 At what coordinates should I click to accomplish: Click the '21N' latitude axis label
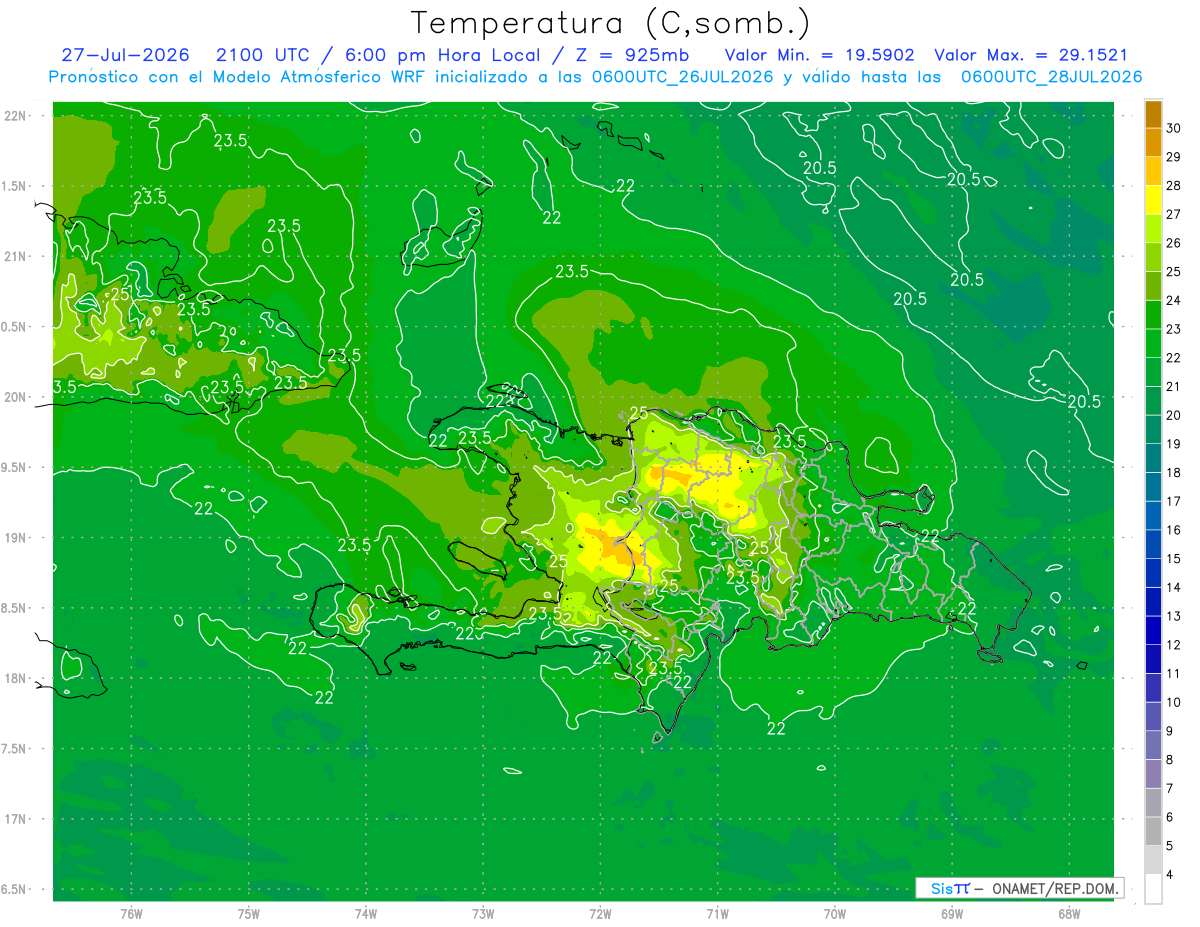point(17,256)
